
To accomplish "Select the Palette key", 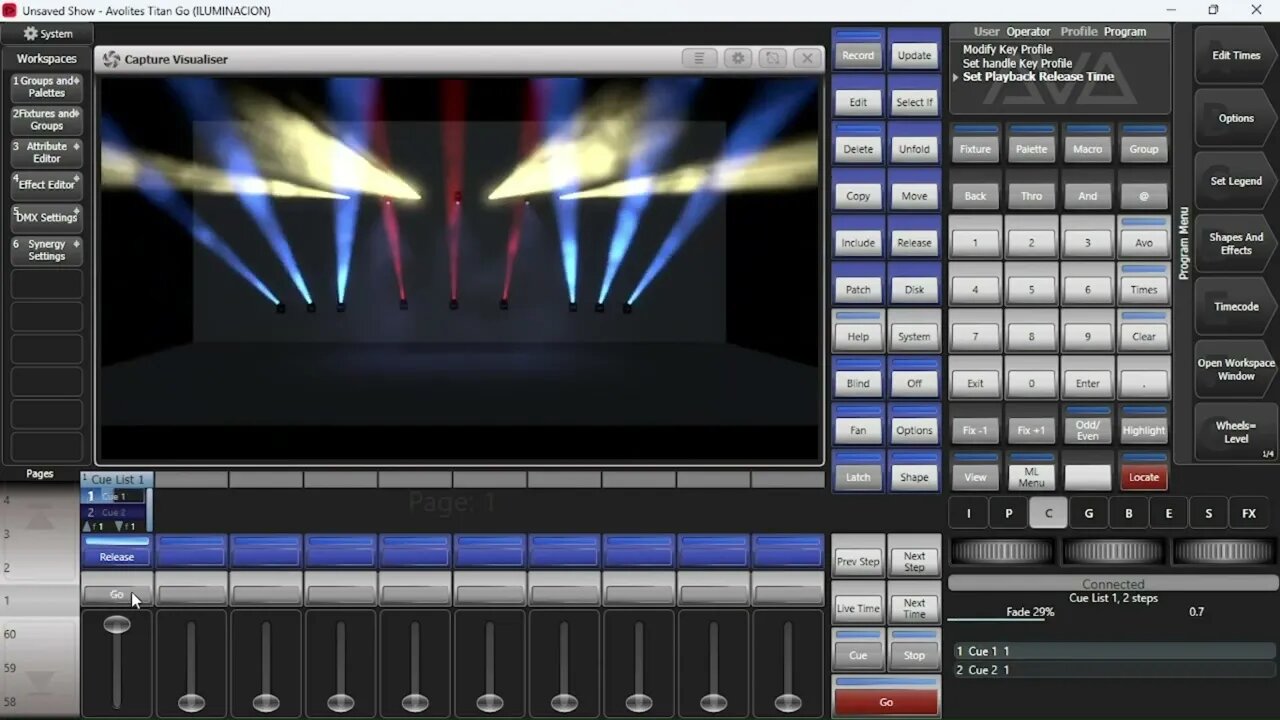I will click(x=1031, y=143).
